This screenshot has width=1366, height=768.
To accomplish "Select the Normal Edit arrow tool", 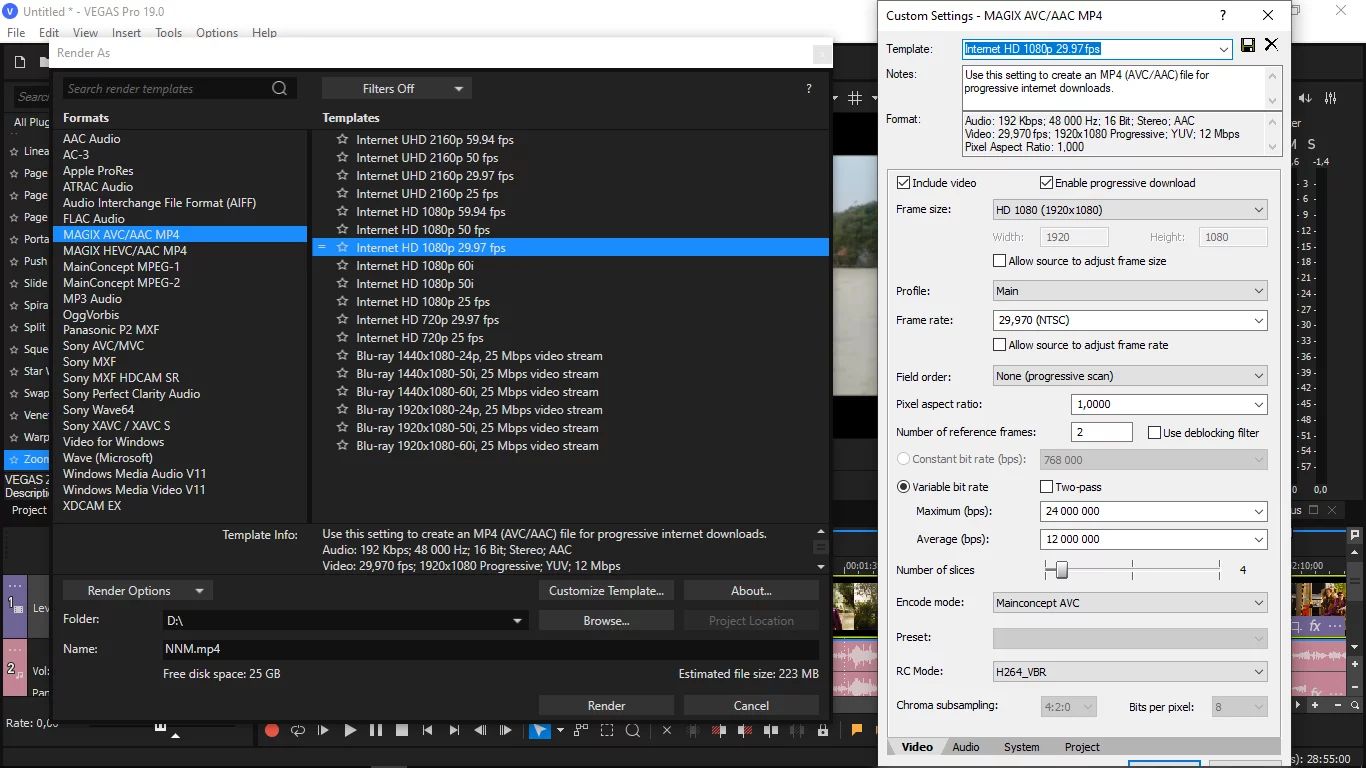I will (539, 731).
